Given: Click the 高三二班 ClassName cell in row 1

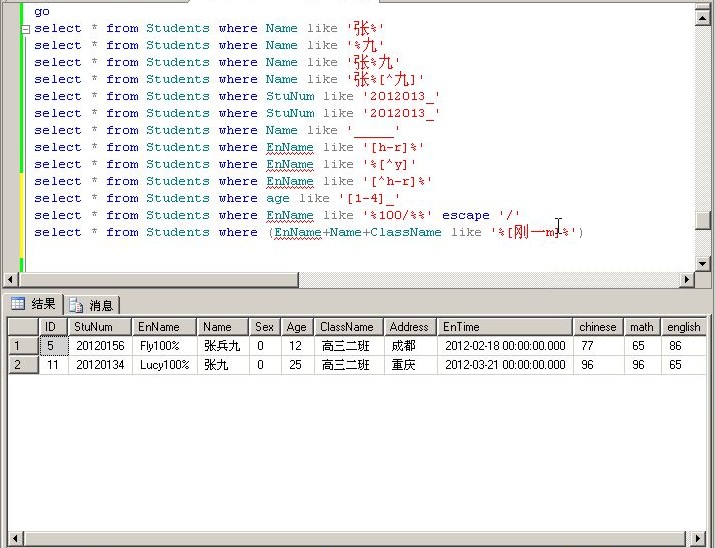Looking at the screenshot, I should point(349,346).
